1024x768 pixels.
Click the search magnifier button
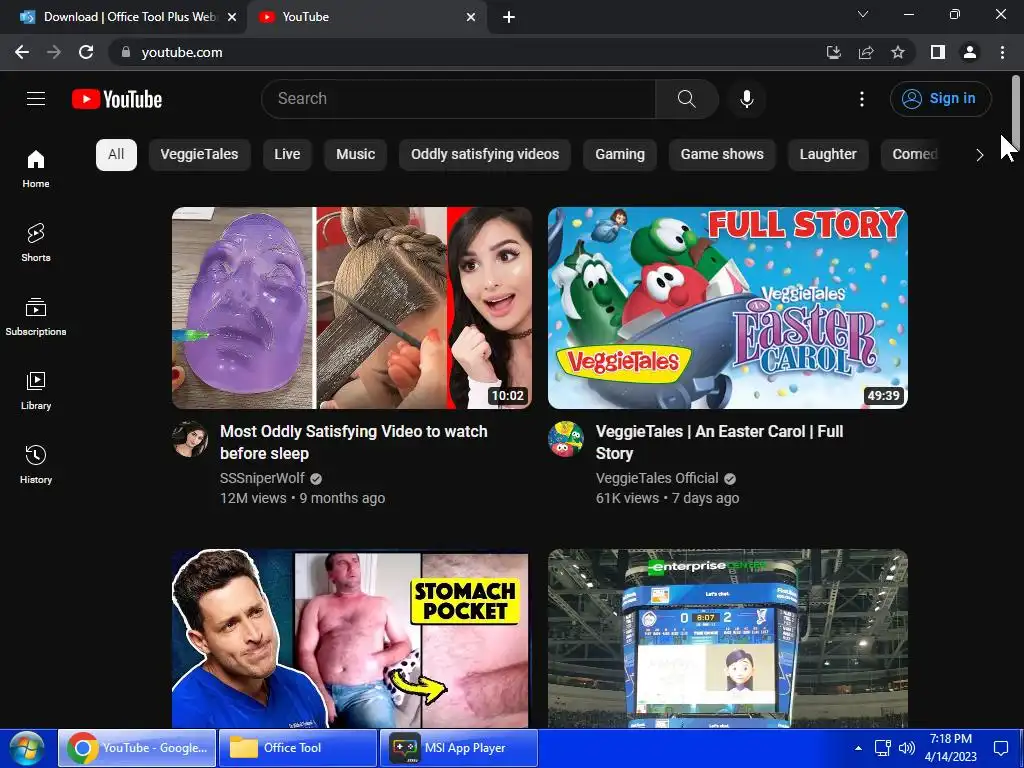(x=686, y=99)
